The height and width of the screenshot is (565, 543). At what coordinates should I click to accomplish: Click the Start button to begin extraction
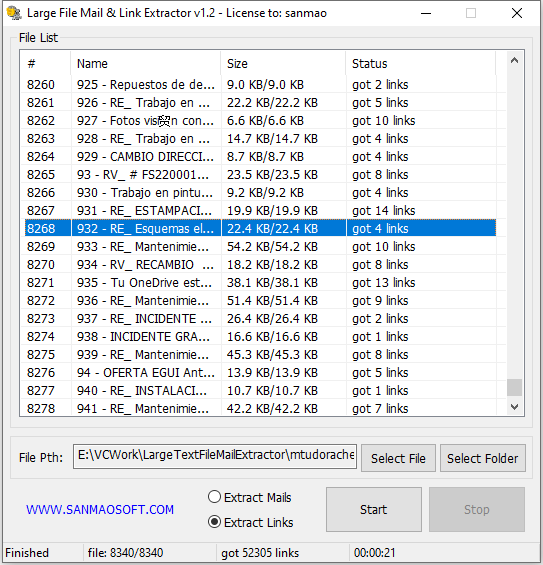click(374, 510)
